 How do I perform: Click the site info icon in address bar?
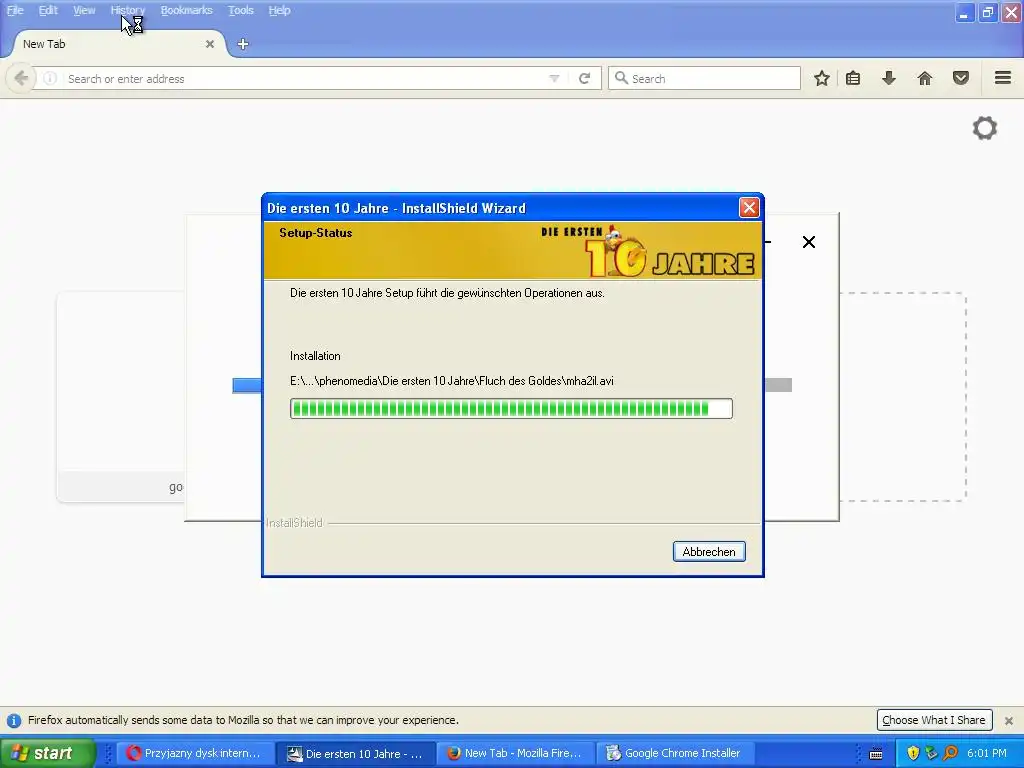click(50, 78)
